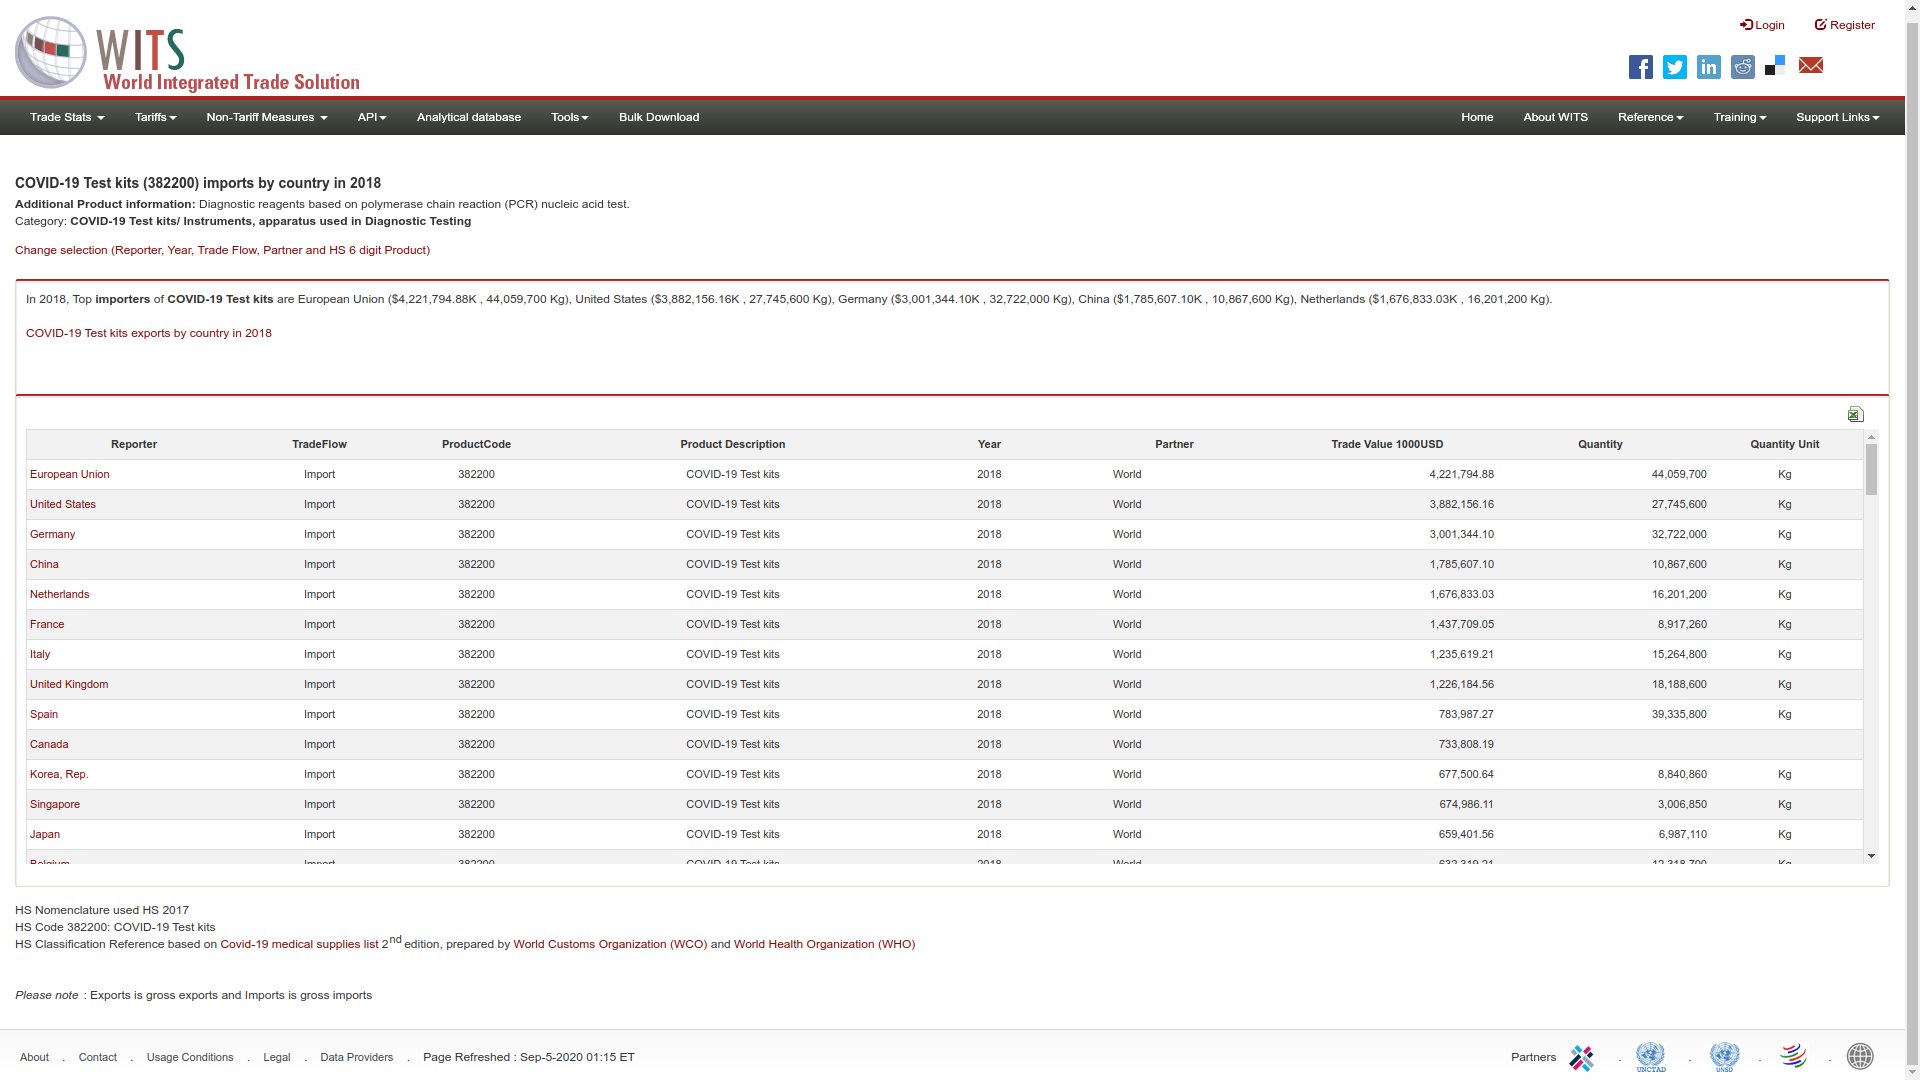1920x1080 pixels.
Task: Click trade value 4,221,794.88 cell
Action: pos(1461,474)
